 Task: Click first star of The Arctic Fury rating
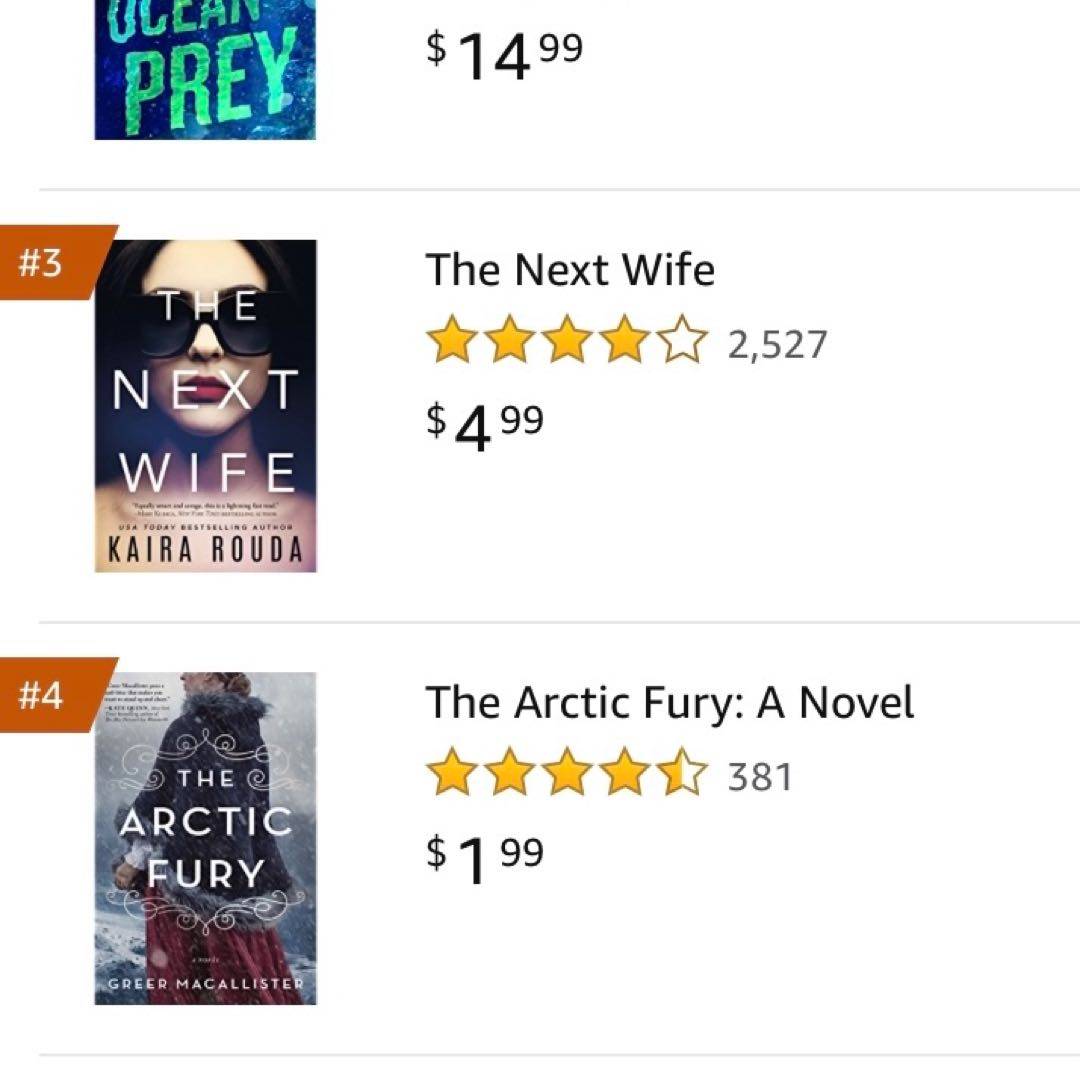(x=452, y=776)
